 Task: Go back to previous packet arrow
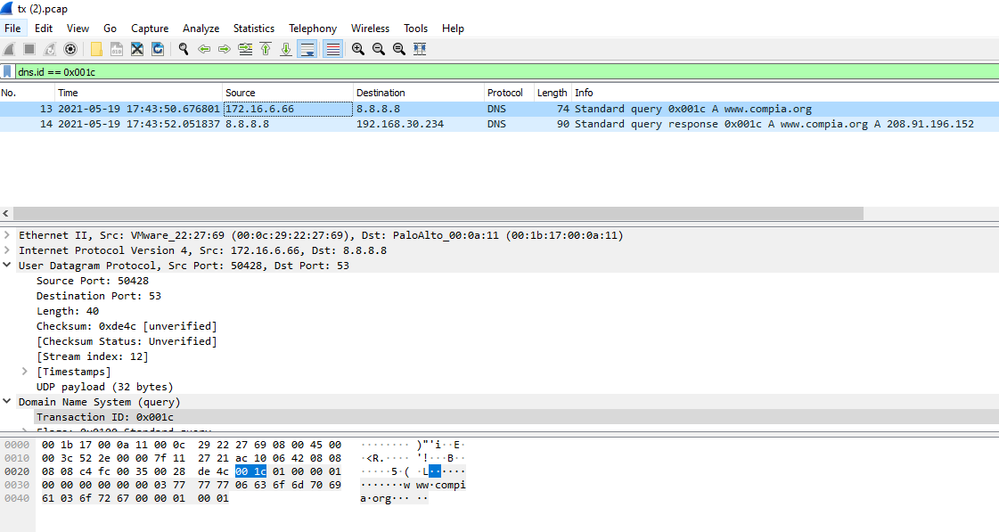tap(204, 49)
